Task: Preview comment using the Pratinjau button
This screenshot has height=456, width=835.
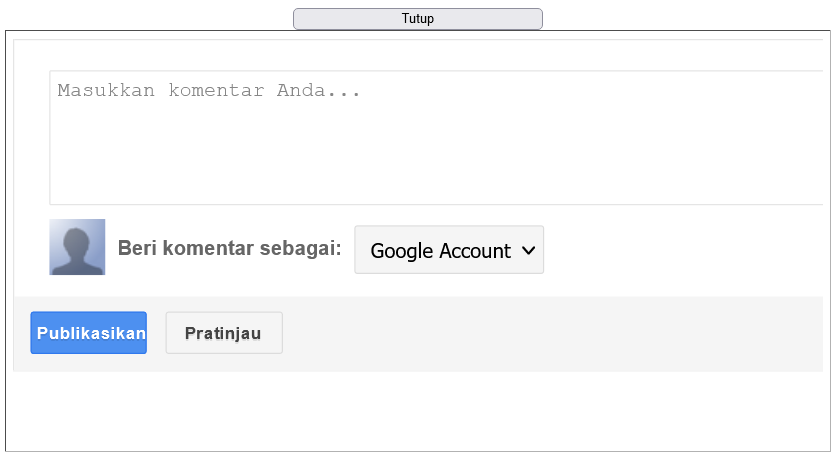Action: (224, 333)
